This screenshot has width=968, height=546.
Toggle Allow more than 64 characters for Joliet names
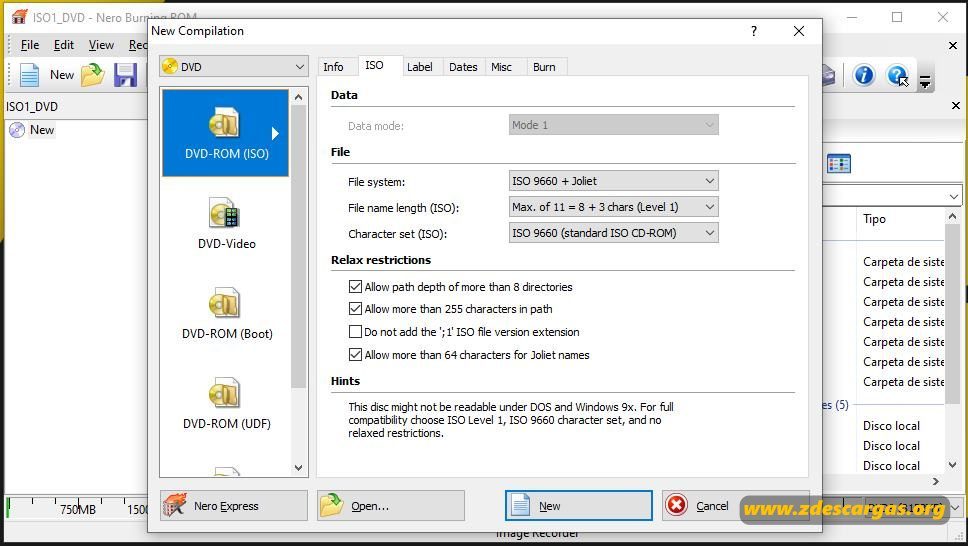(x=355, y=355)
